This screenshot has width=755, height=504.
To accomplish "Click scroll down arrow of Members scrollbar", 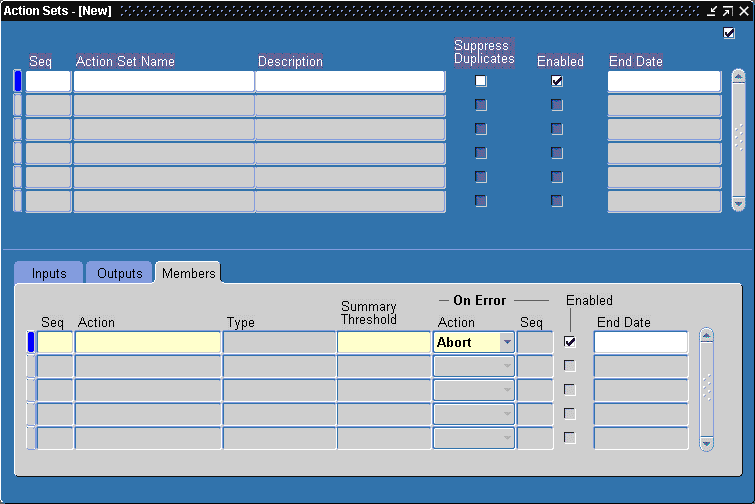I will (706, 444).
